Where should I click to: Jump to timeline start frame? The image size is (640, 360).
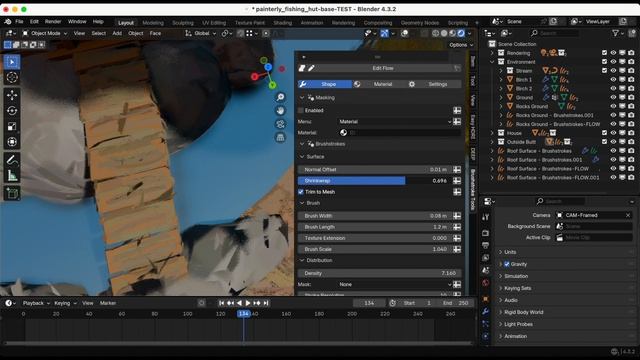click(221, 303)
